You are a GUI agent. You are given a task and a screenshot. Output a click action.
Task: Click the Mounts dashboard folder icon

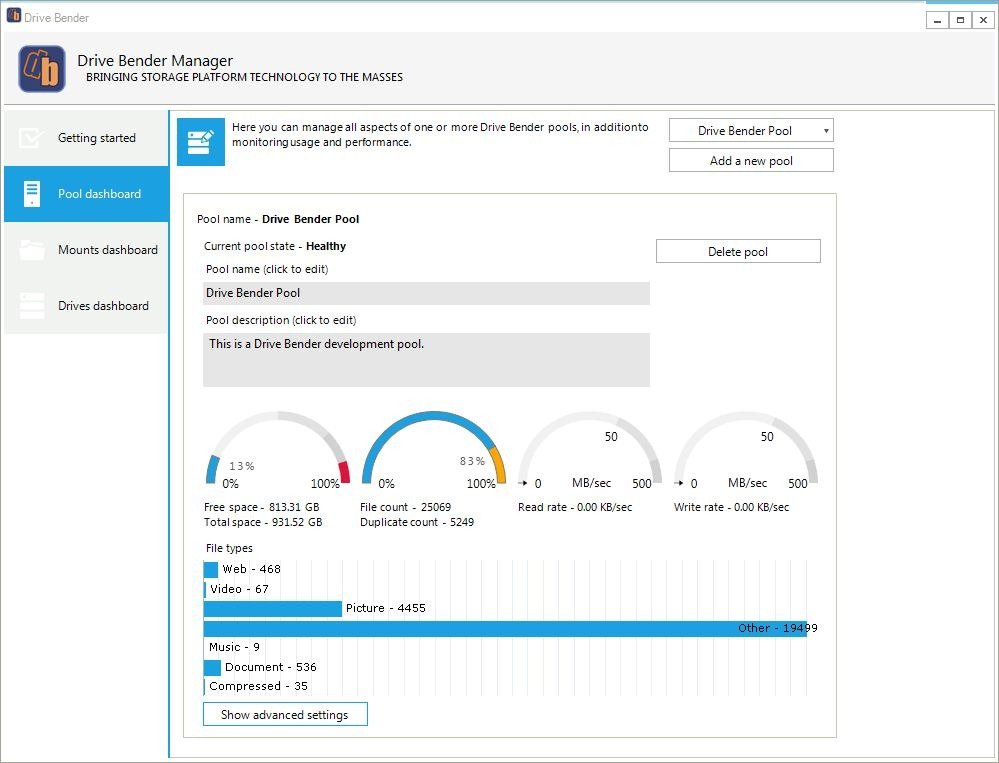(x=31, y=250)
